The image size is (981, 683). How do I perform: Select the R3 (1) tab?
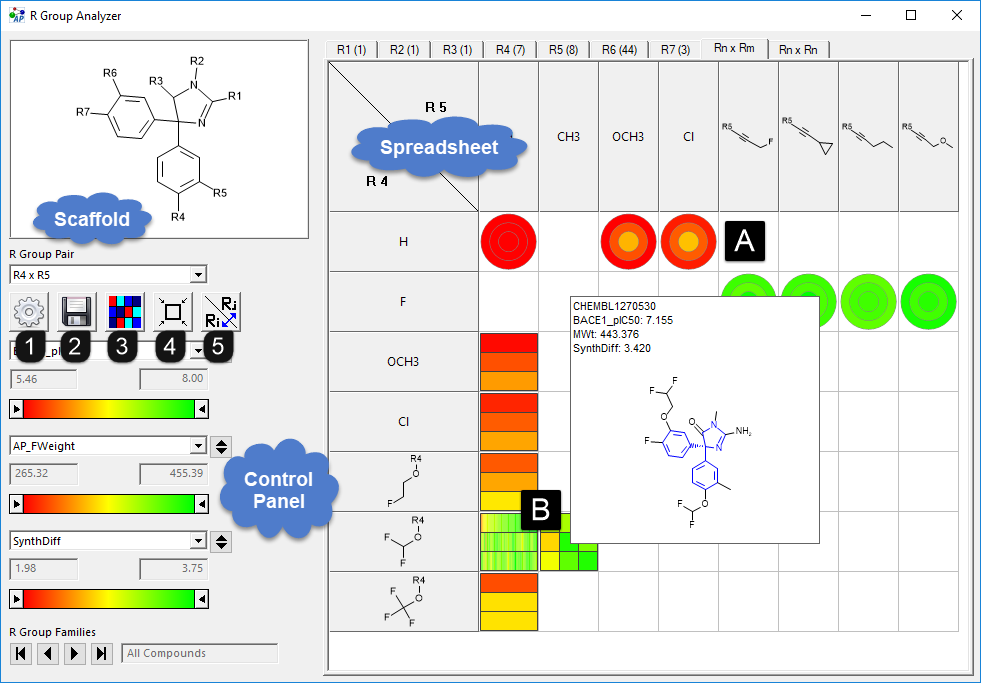[x=457, y=49]
